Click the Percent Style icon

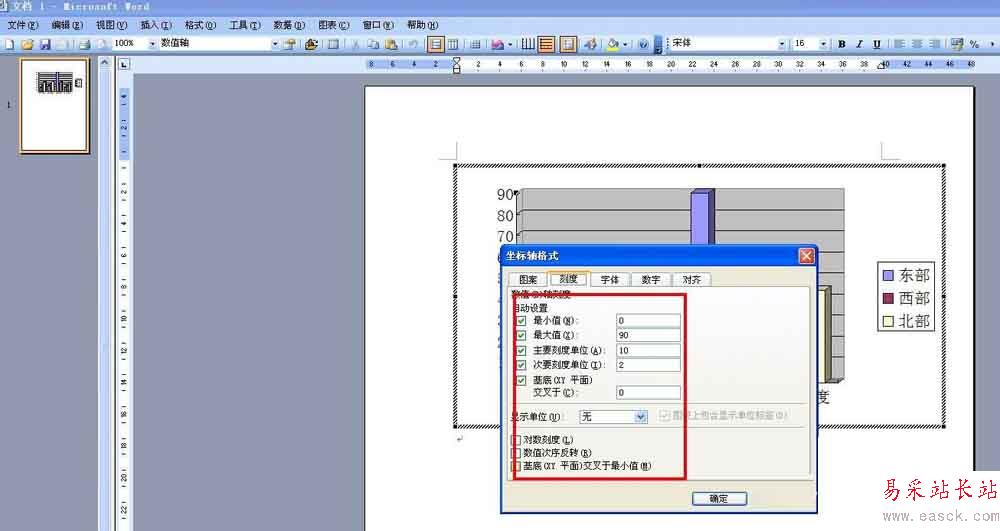[974, 44]
